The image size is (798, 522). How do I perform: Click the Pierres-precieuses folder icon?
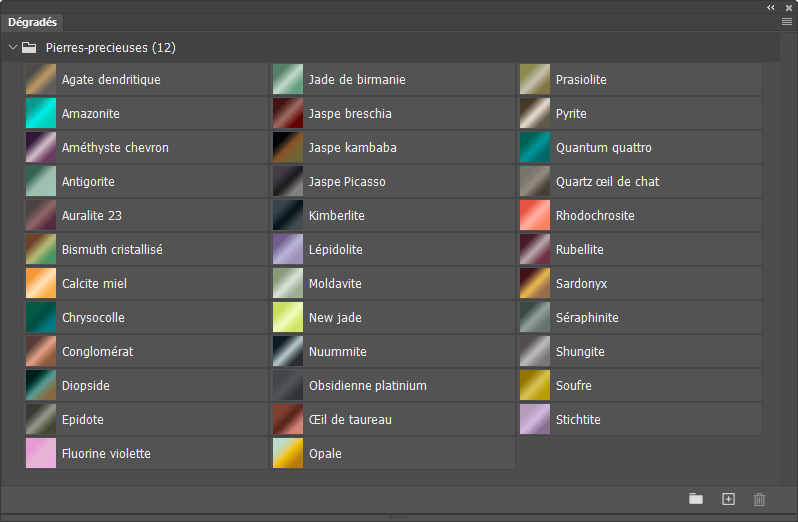(29, 47)
